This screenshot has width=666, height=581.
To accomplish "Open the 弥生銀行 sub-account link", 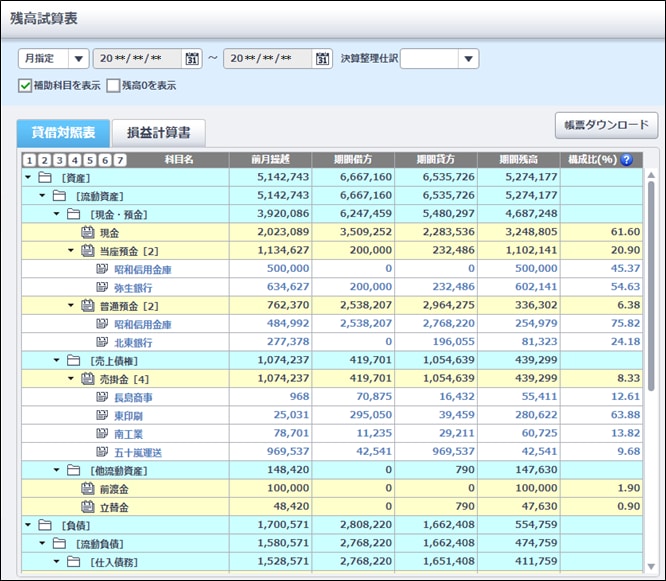I will click(x=134, y=287).
